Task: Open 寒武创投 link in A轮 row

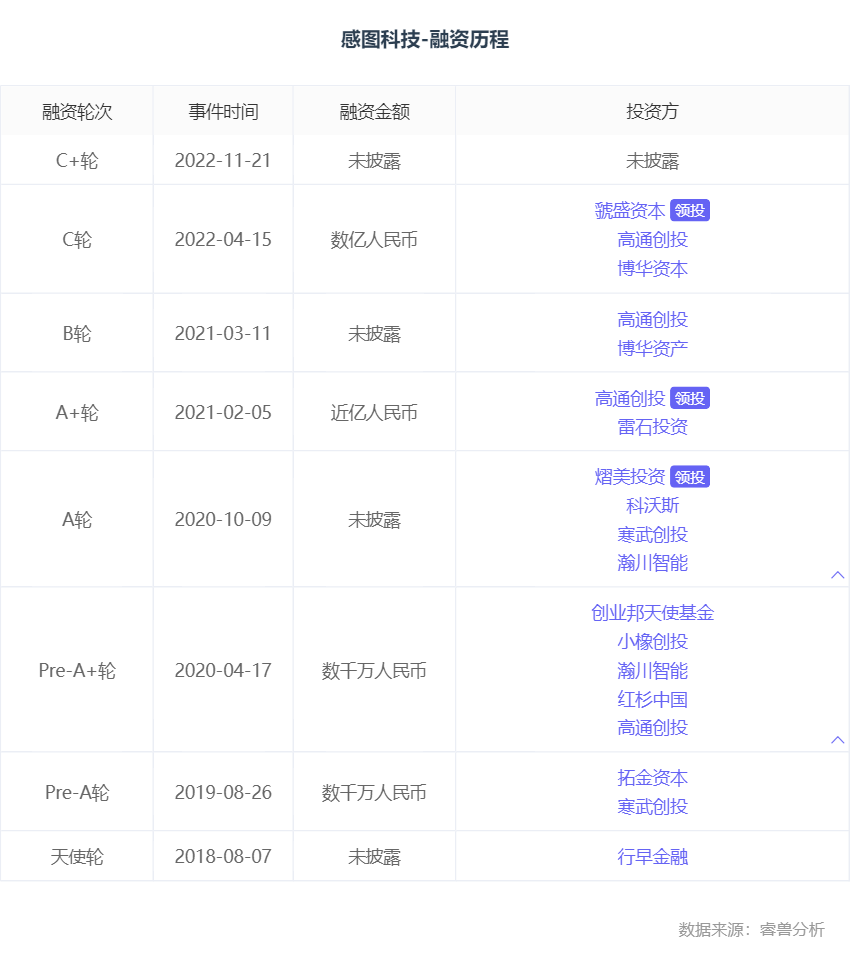Action: pyautogui.click(x=652, y=534)
